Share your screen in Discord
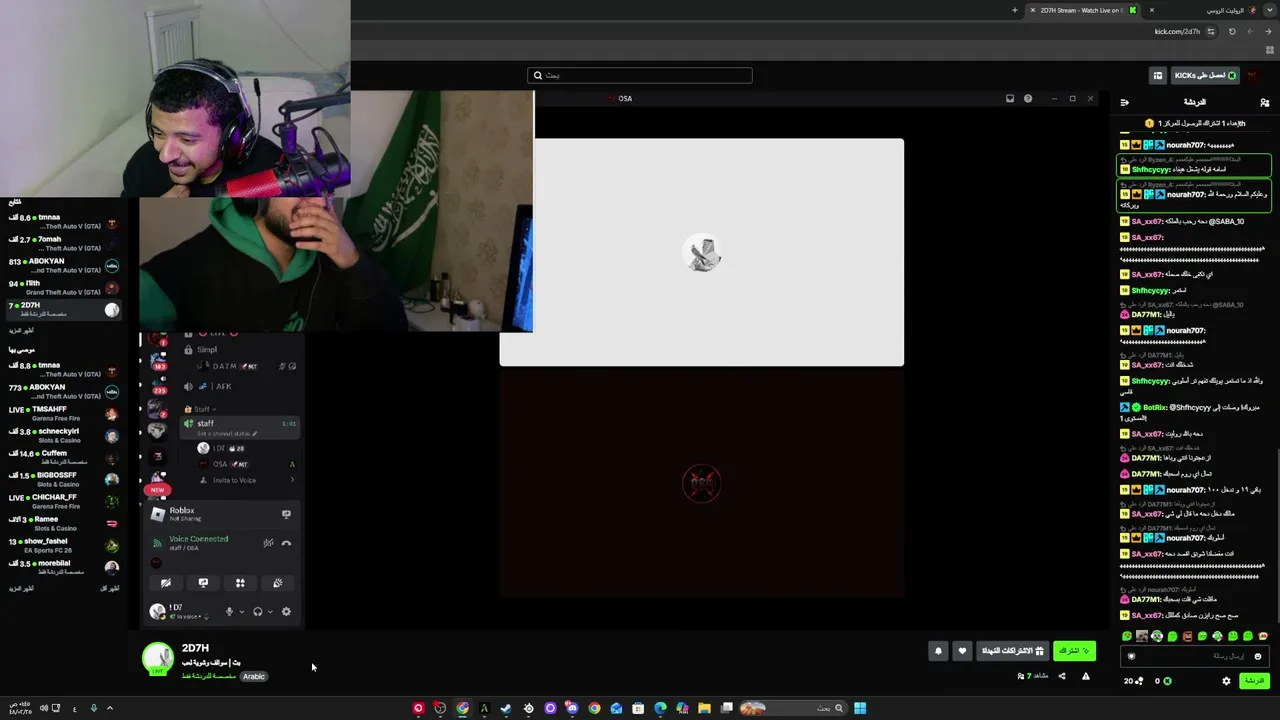 [x=203, y=583]
